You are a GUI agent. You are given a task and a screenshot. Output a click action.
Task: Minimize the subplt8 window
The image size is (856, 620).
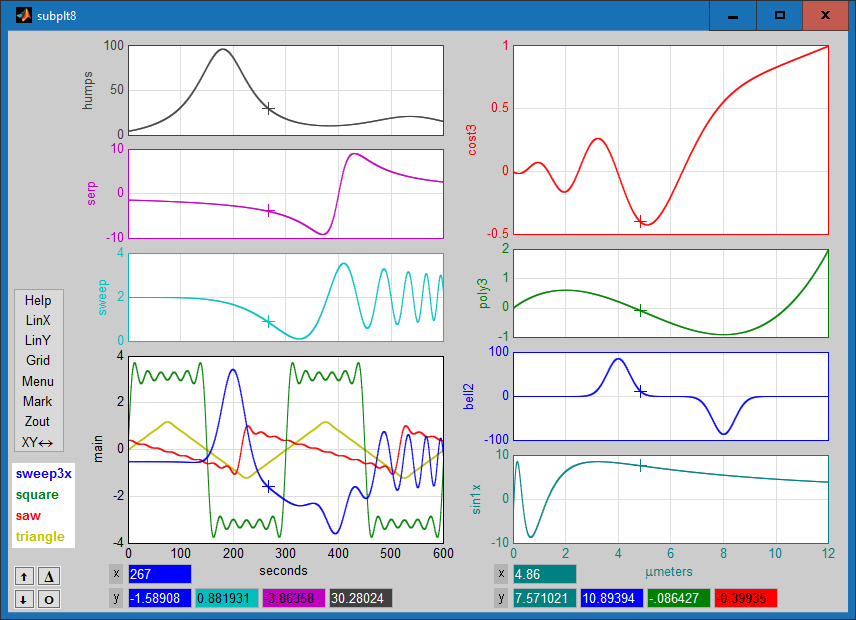pos(733,16)
